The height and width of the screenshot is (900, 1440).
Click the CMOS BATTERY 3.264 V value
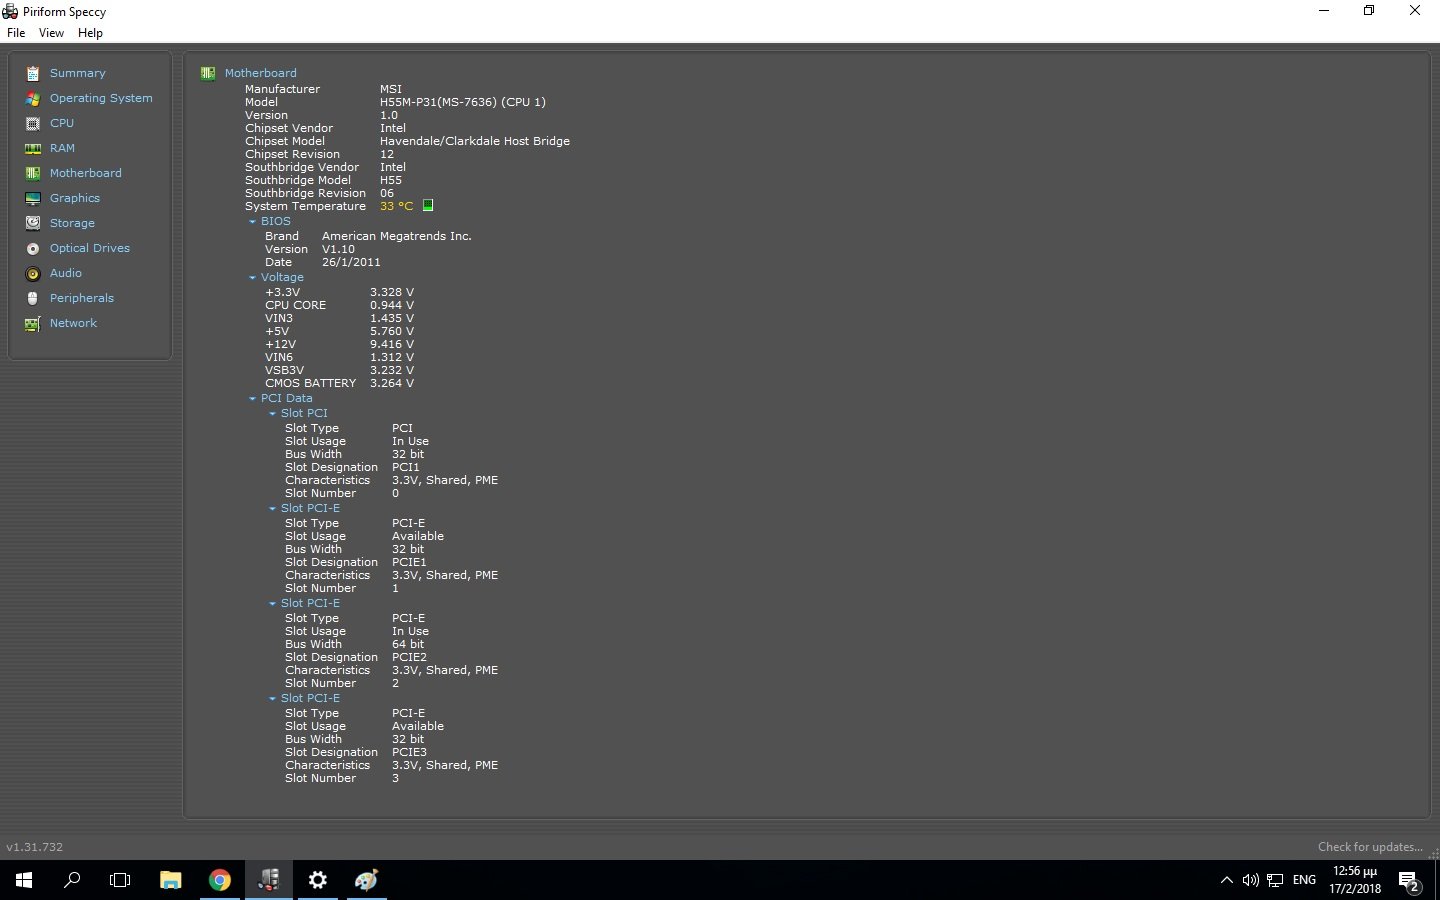tap(392, 383)
